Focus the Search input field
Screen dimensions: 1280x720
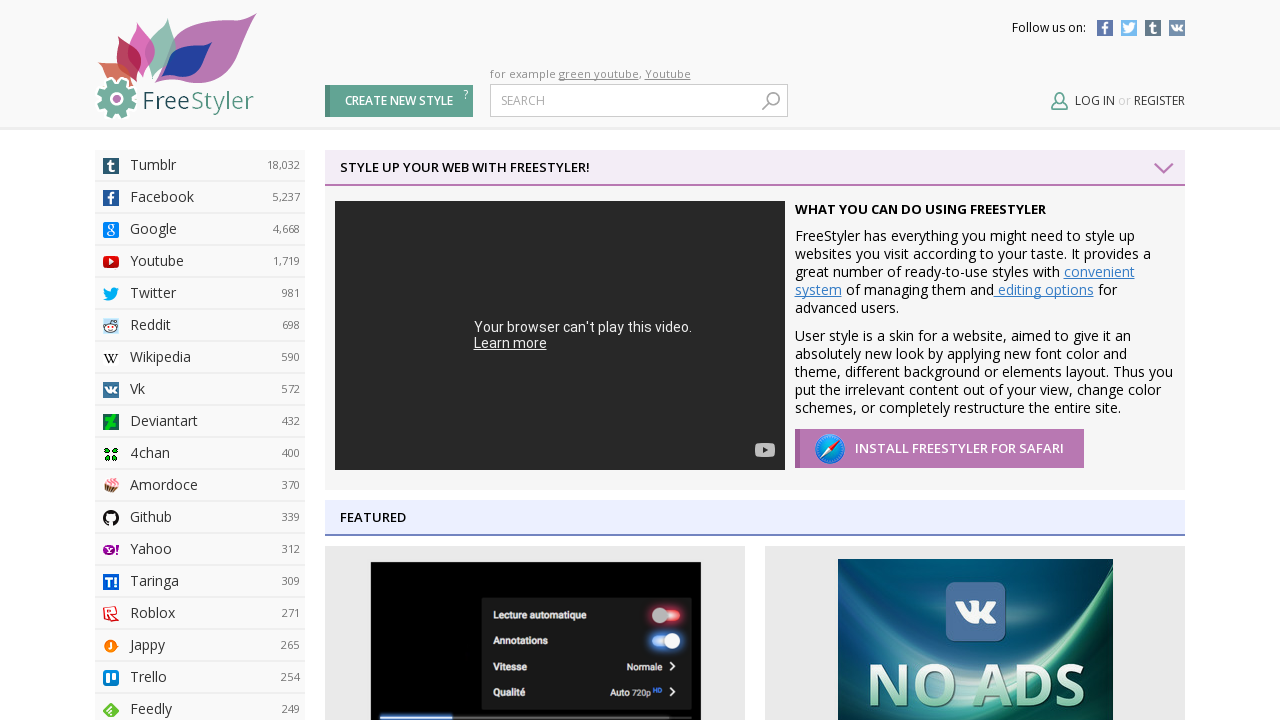coord(639,101)
